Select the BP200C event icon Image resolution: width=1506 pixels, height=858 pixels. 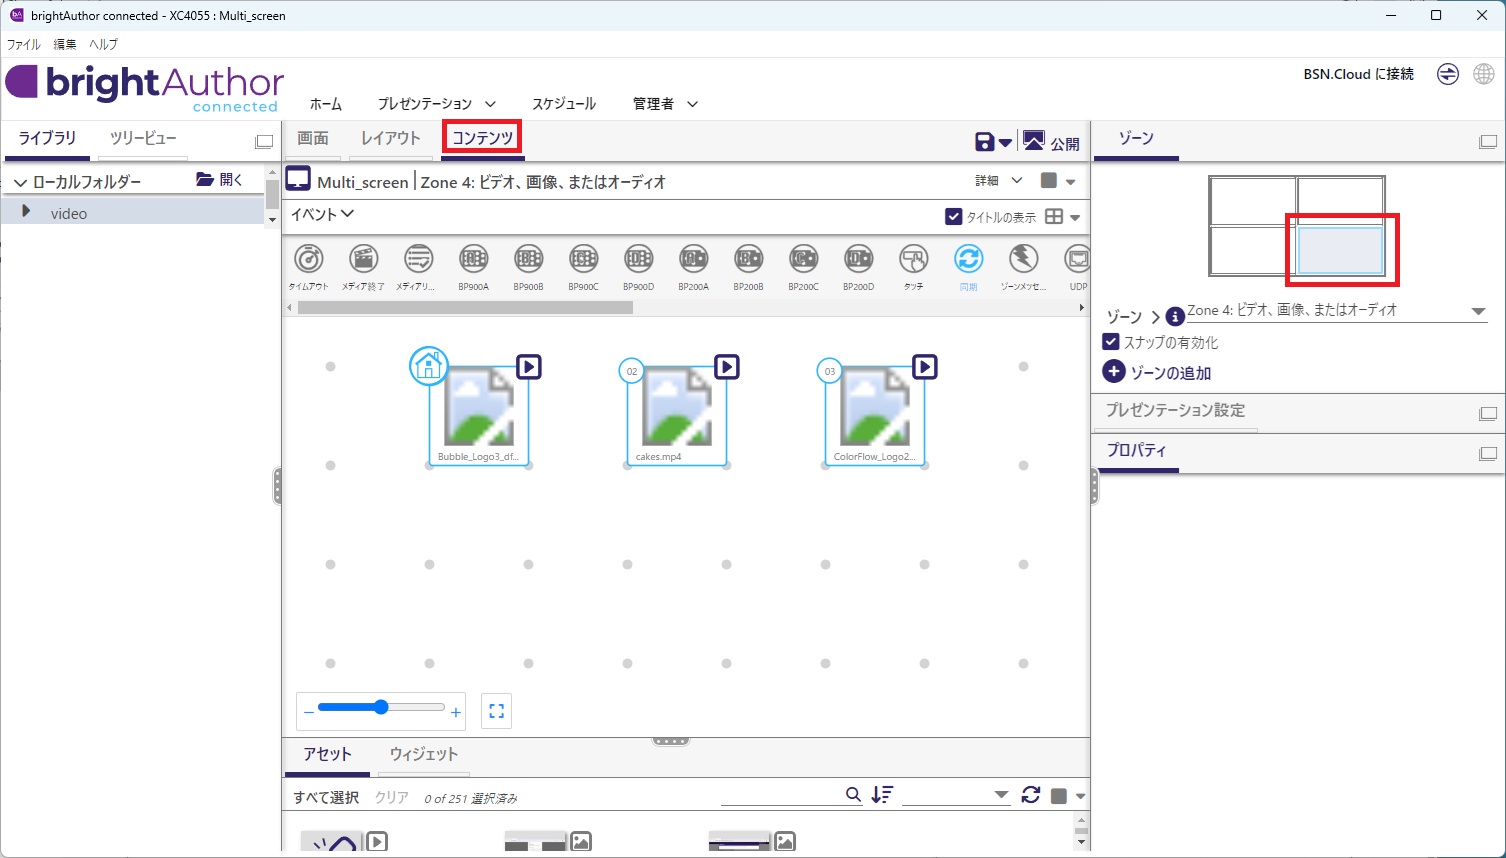[804, 259]
